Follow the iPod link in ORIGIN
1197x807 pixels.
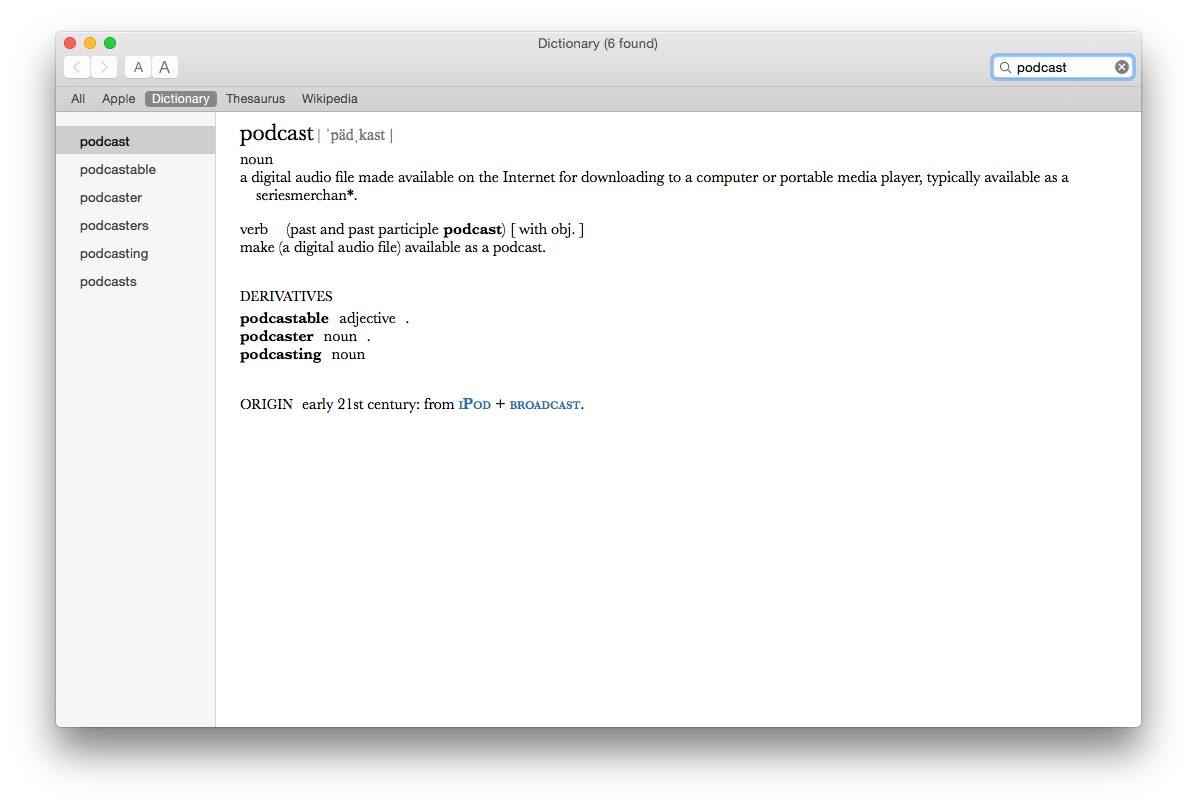(x=474, y=404)
